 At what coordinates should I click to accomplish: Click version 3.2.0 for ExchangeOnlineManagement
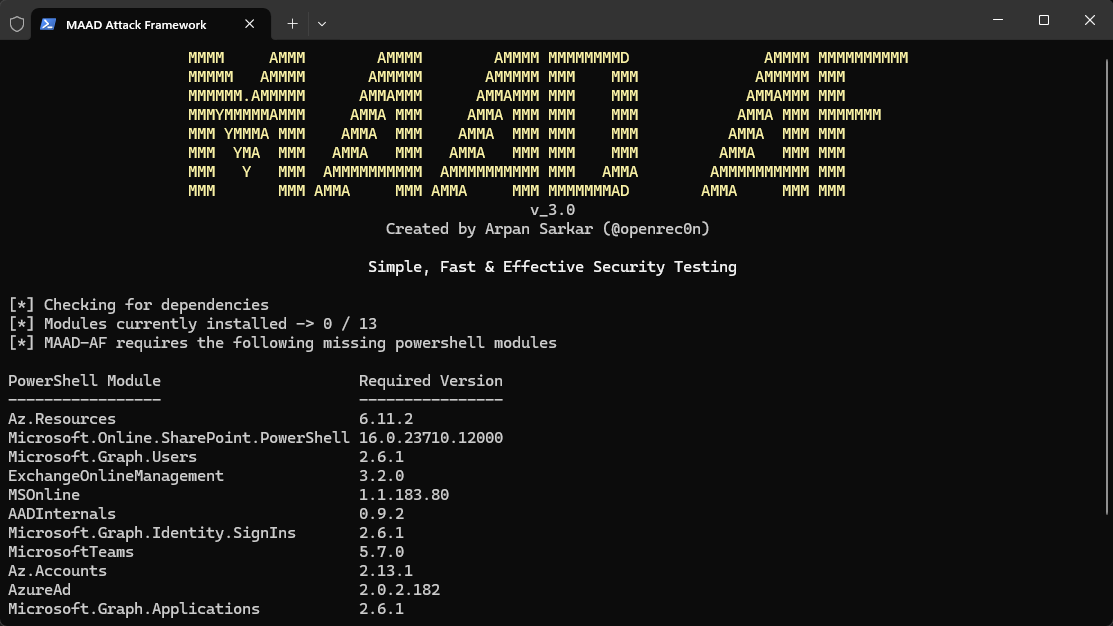(x=381, y=476)
